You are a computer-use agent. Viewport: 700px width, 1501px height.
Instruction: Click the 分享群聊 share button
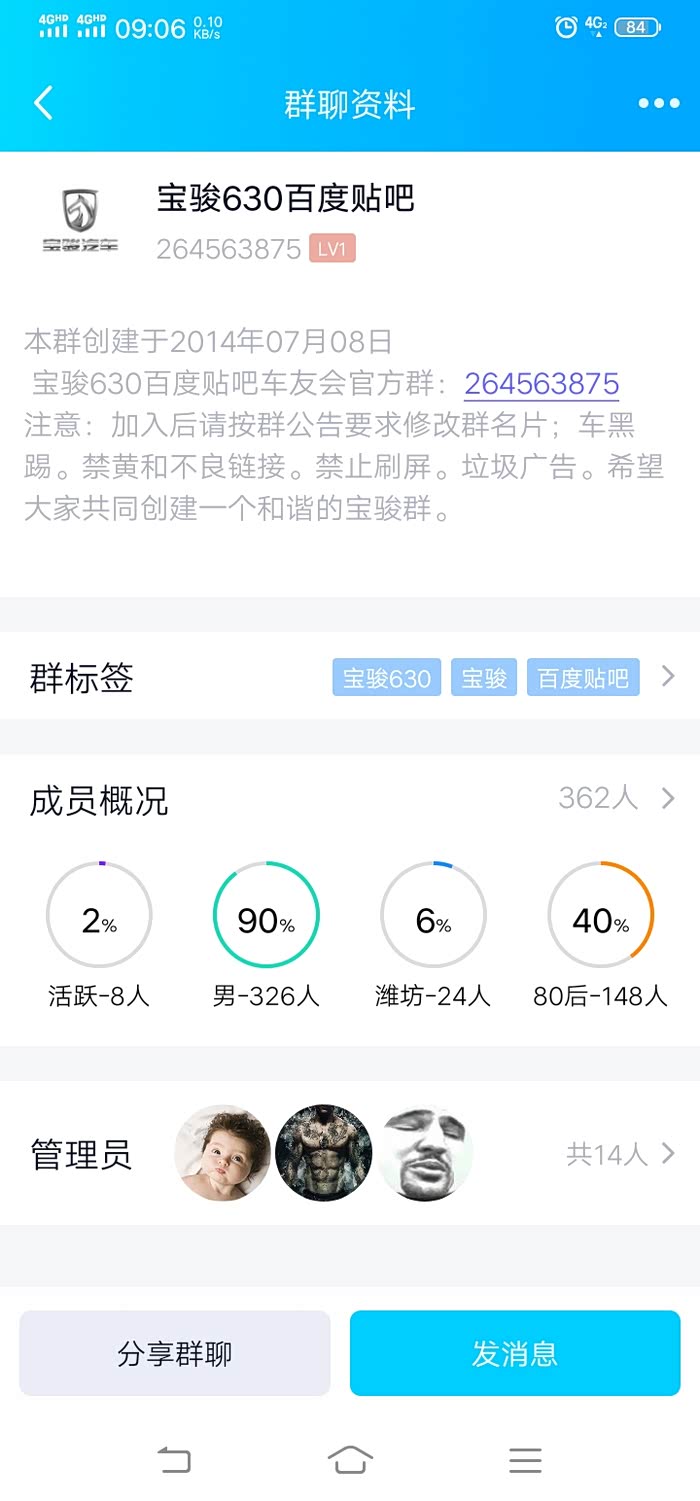click(x=175, y=1353)
